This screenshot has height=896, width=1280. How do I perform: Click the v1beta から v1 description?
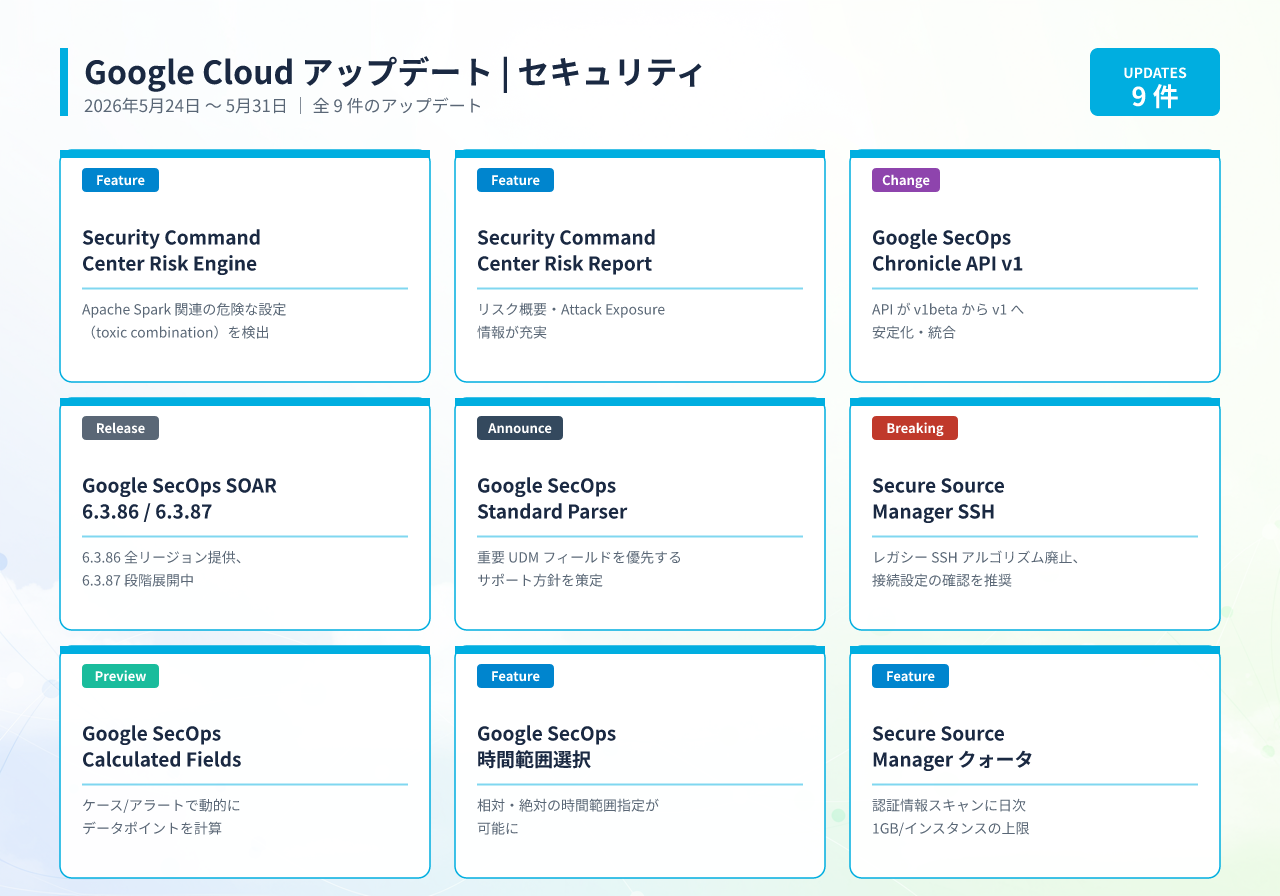[948, 321]
